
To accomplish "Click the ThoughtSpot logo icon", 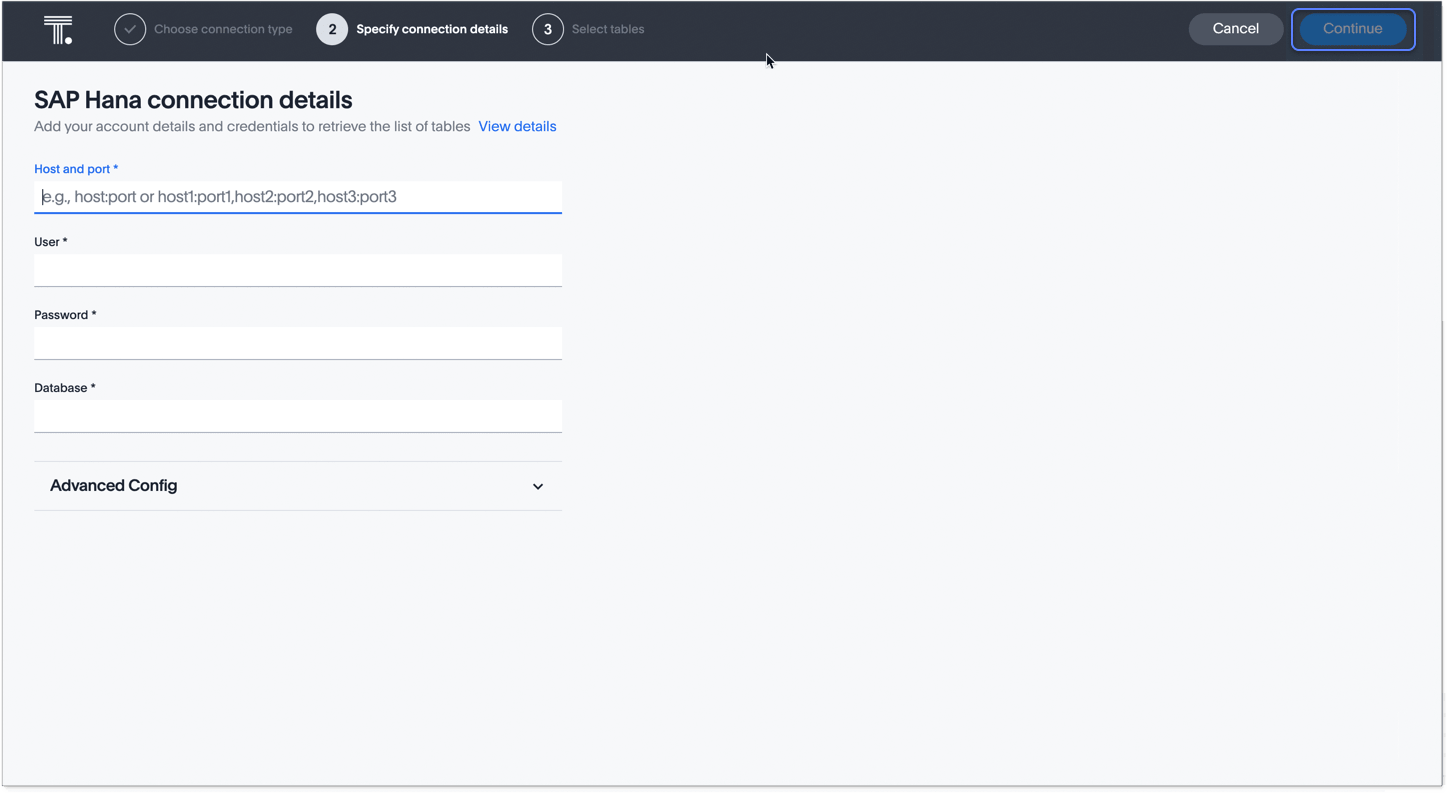I will 58,30.
